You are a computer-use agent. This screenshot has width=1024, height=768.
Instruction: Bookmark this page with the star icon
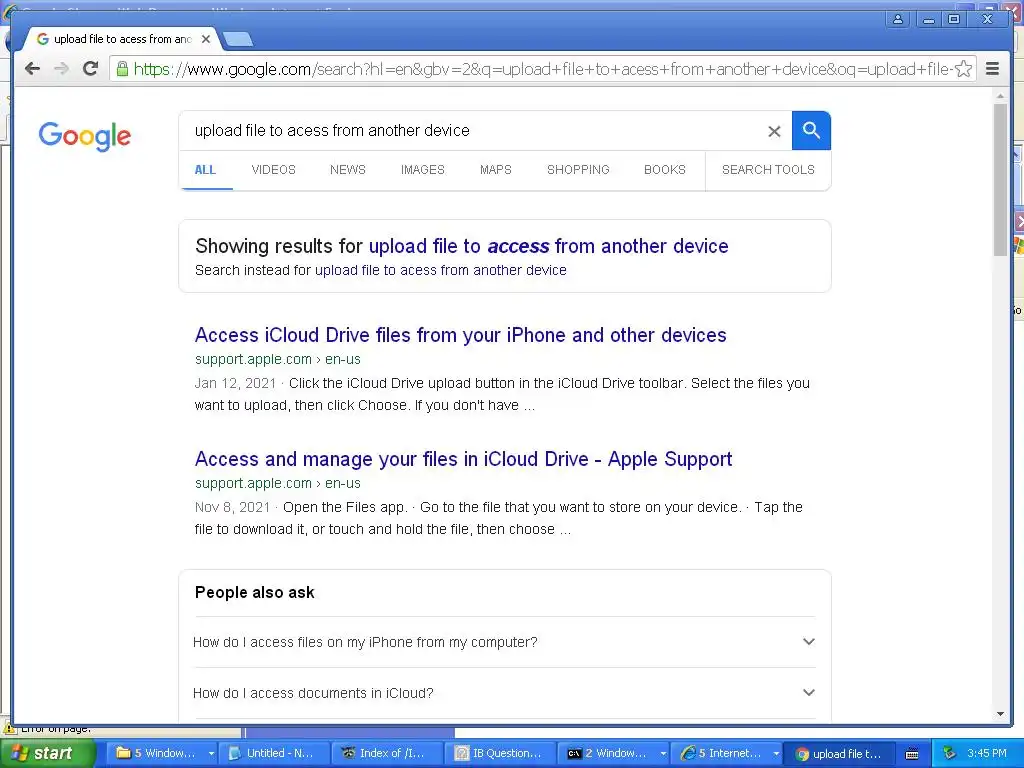point(963,69)
